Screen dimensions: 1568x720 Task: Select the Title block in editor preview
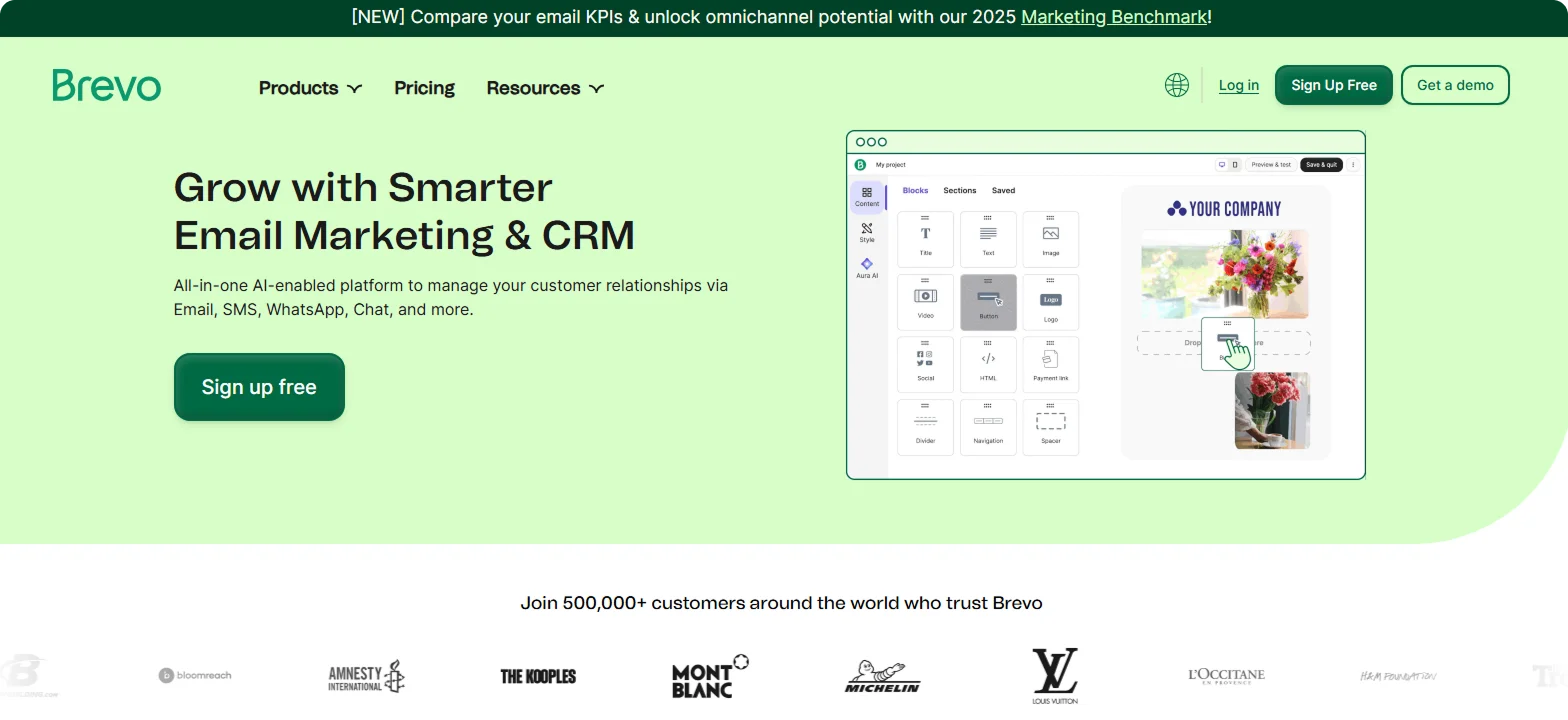tap(926, 239)
